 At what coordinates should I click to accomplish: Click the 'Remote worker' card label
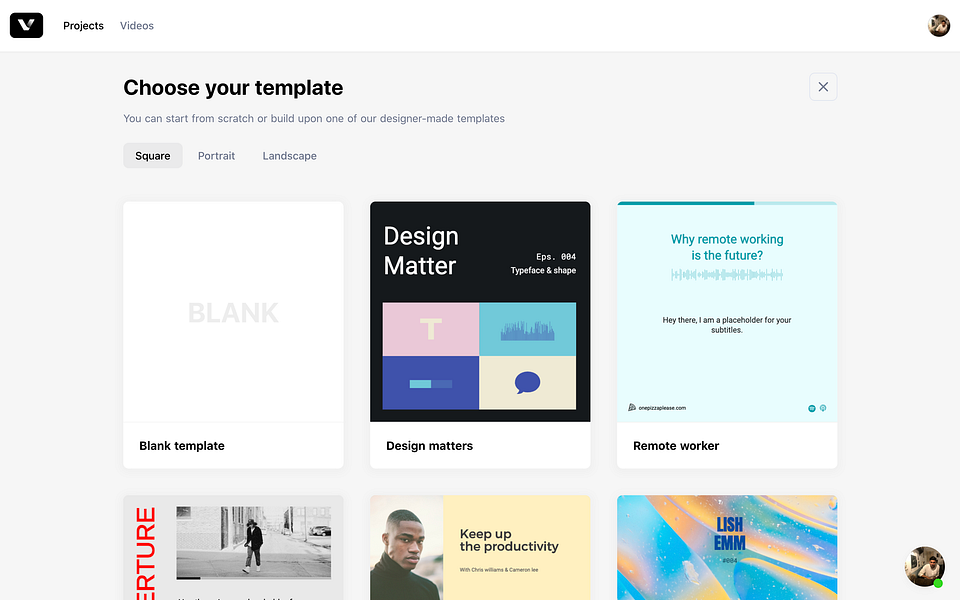676,446
